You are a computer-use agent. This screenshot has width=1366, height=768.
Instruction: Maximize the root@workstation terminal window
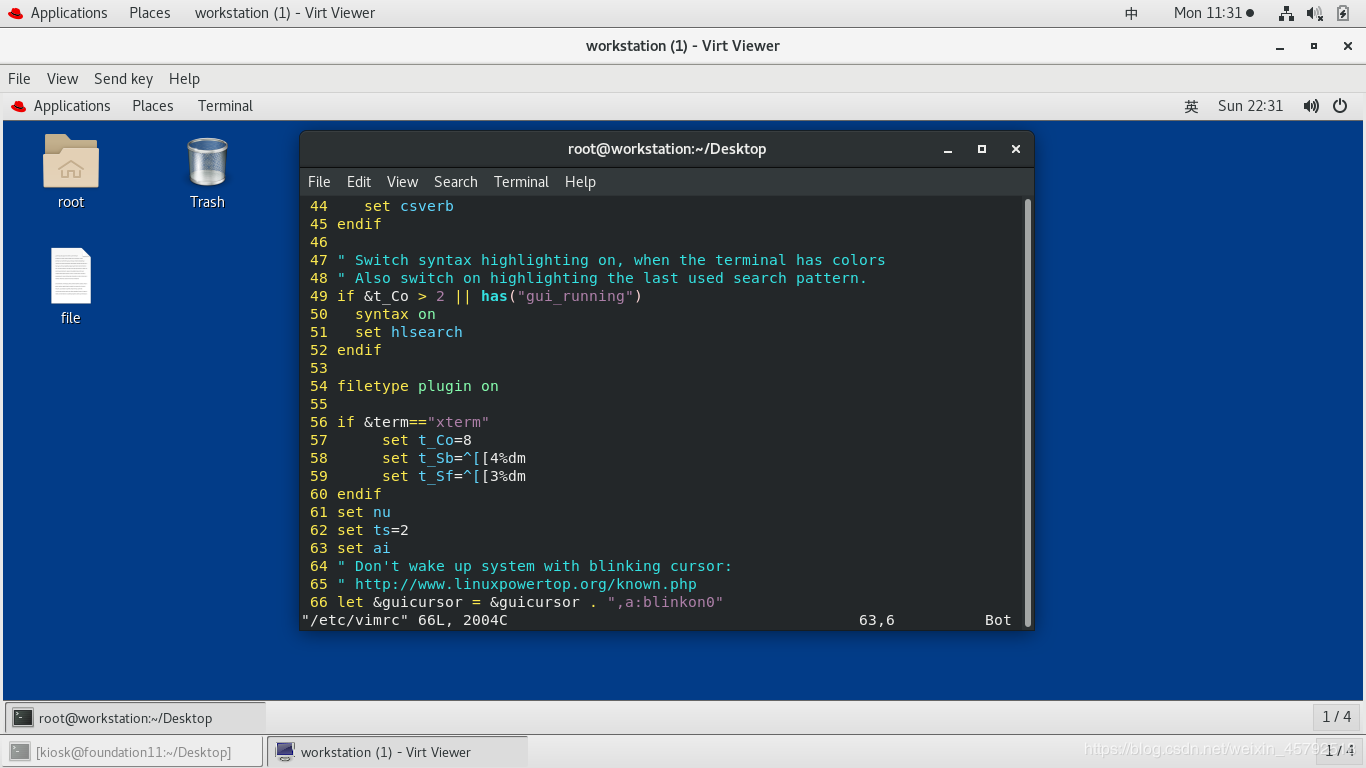(x=982, y=149)
